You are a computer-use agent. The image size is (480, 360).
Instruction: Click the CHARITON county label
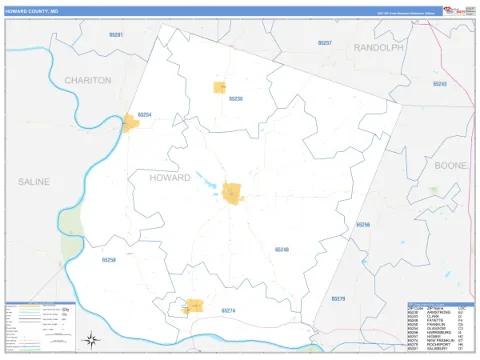88,80
